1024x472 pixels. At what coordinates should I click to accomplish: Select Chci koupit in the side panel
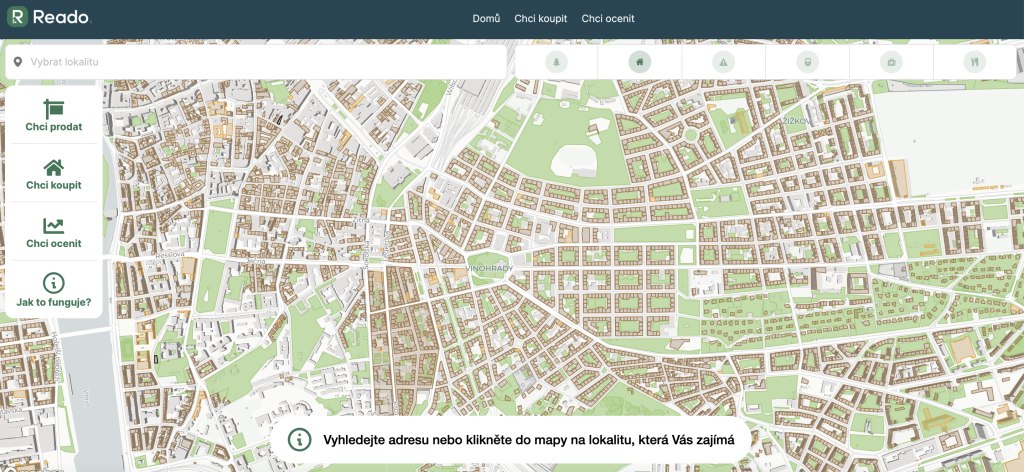tap(54, 174)
